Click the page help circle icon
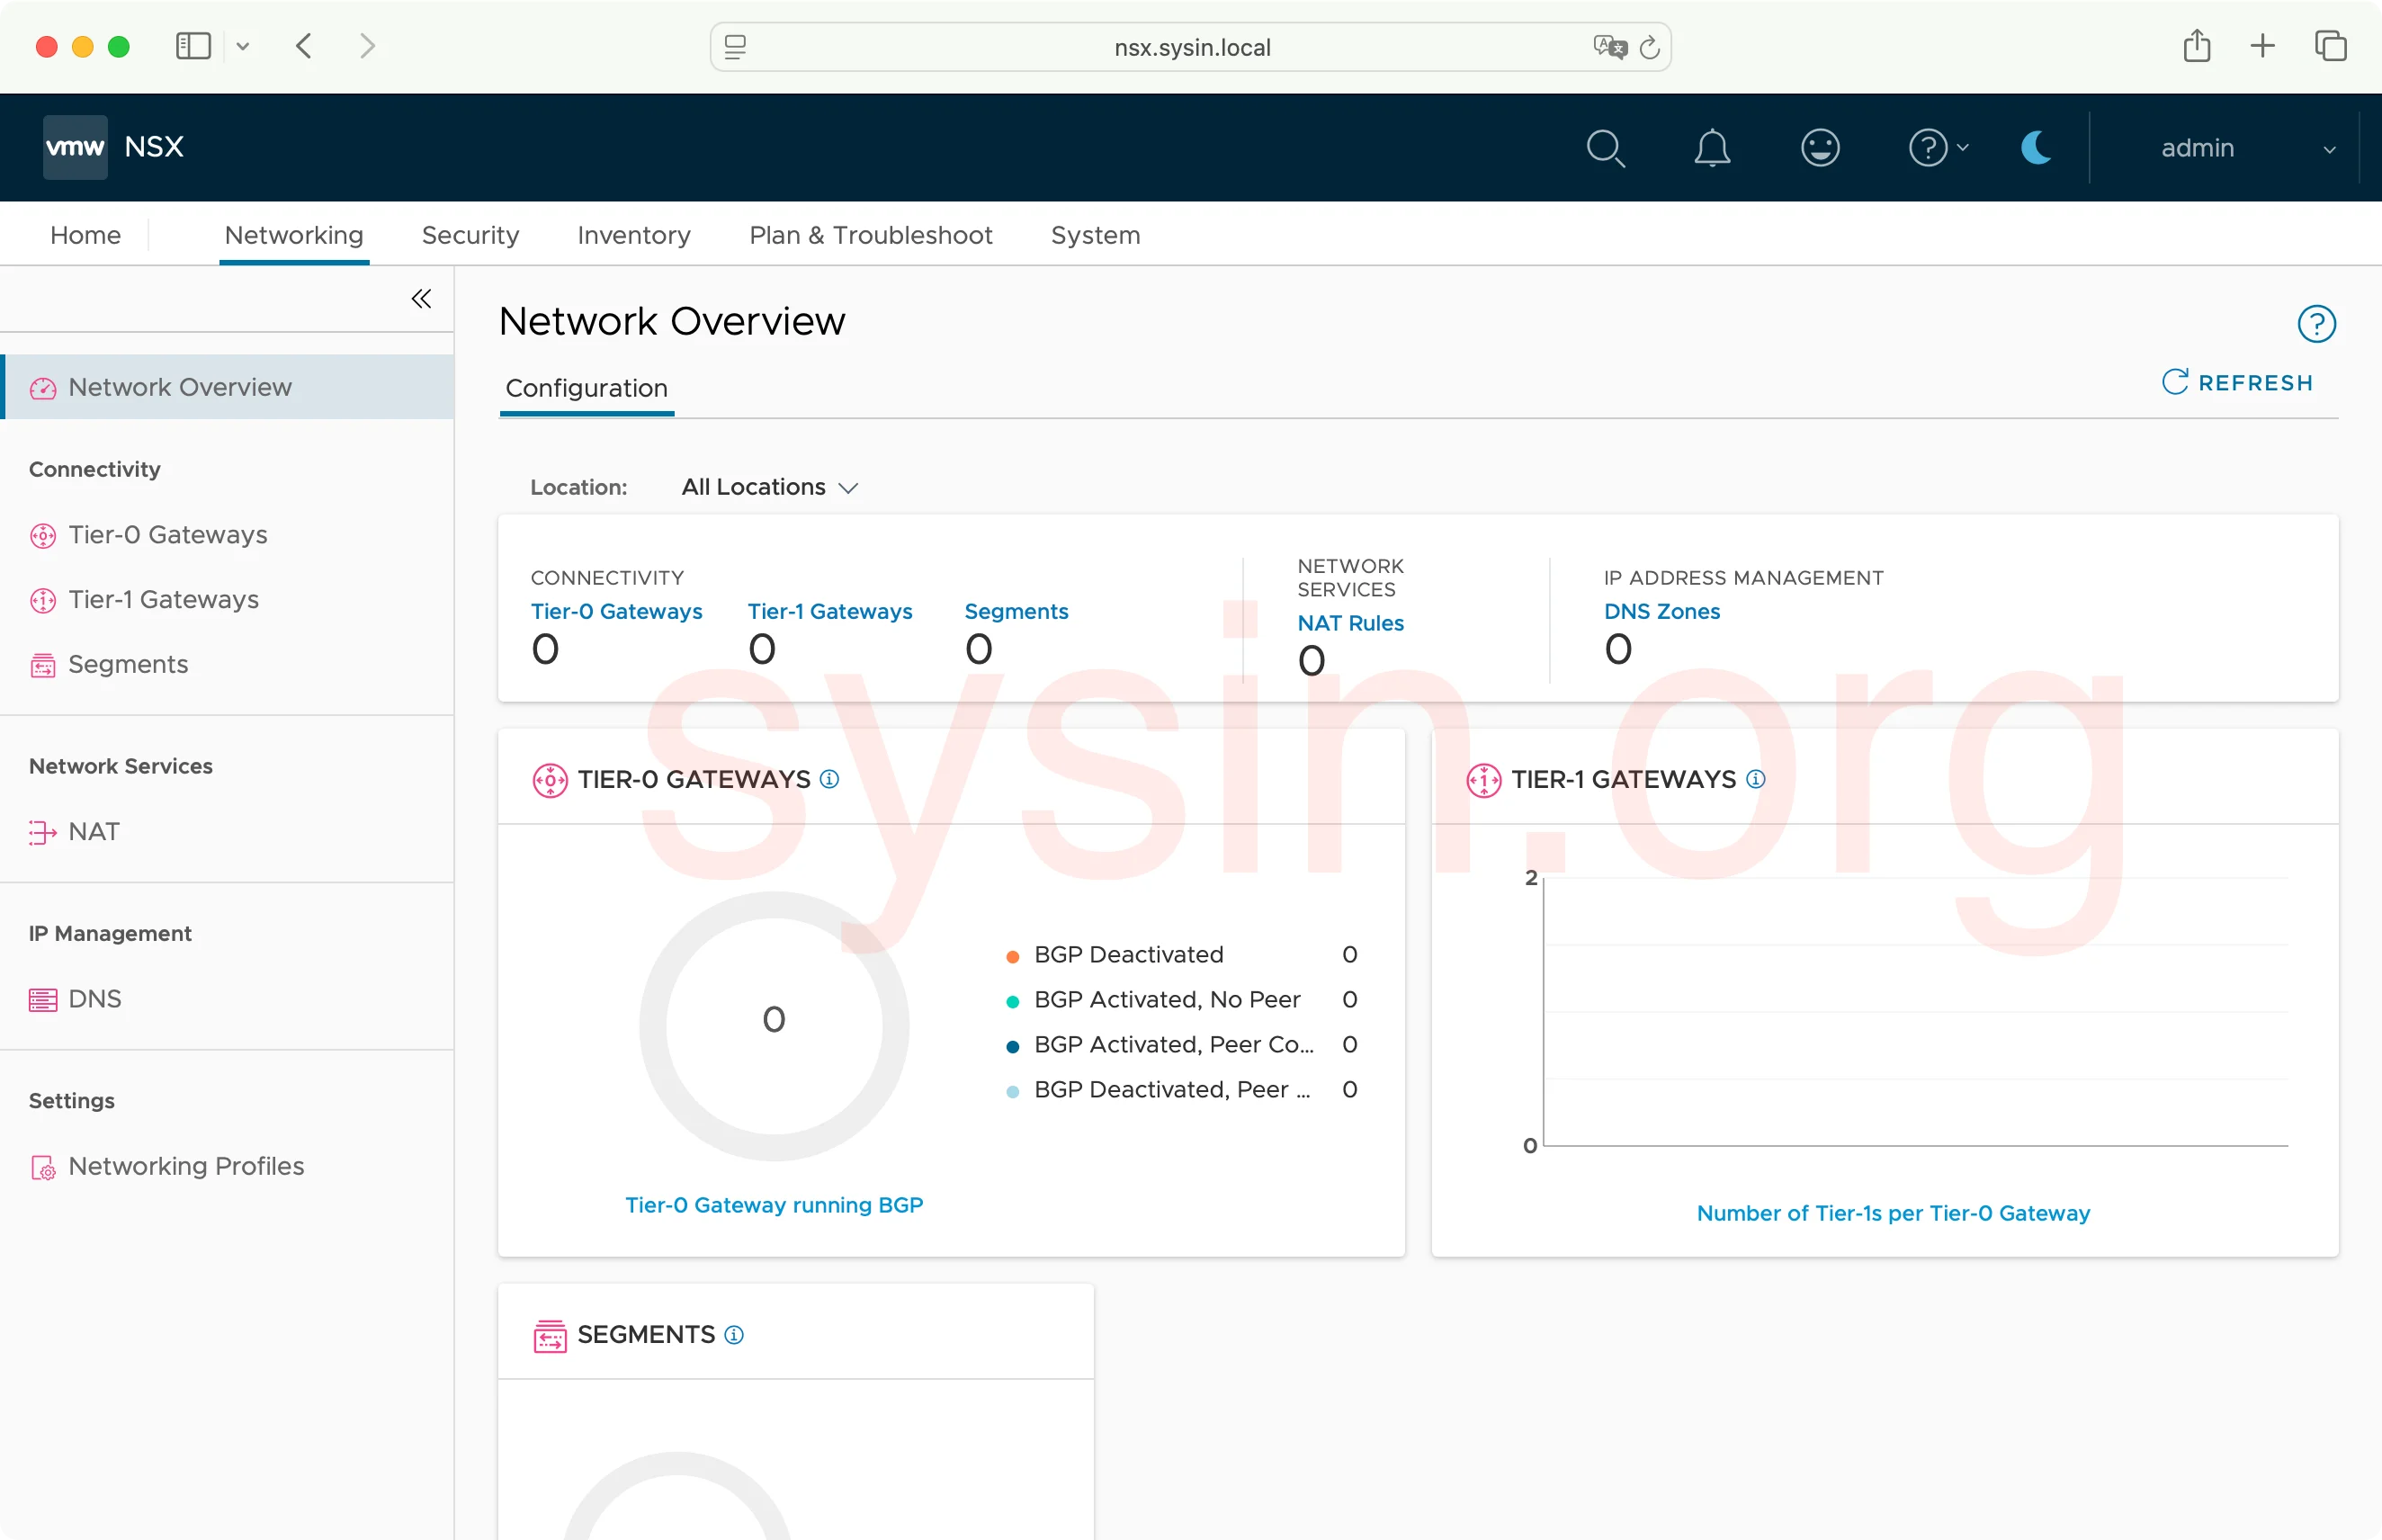The height and width of the screenshot is (1540, 2382). (2316, 324)
